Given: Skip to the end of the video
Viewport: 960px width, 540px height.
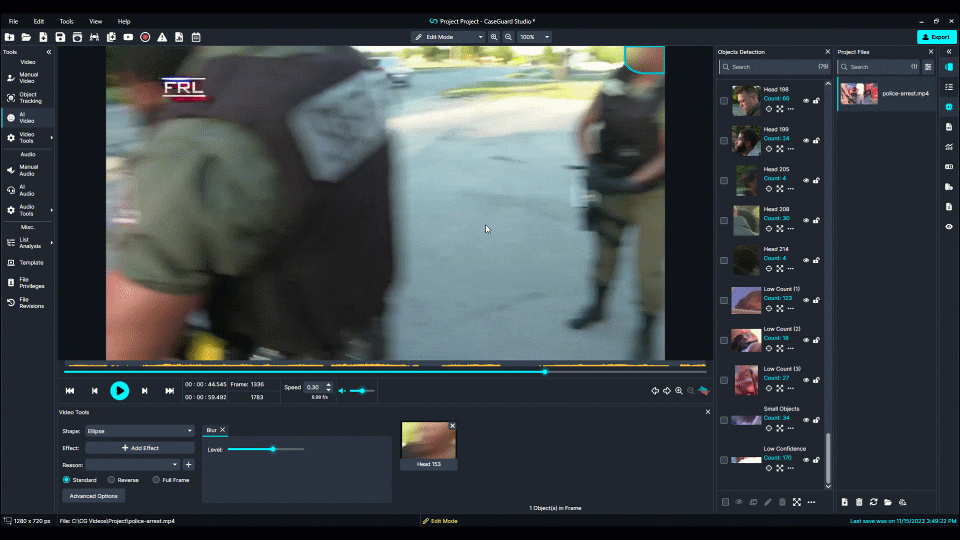Looking at the screenshot, I should [x=170, y=391].
